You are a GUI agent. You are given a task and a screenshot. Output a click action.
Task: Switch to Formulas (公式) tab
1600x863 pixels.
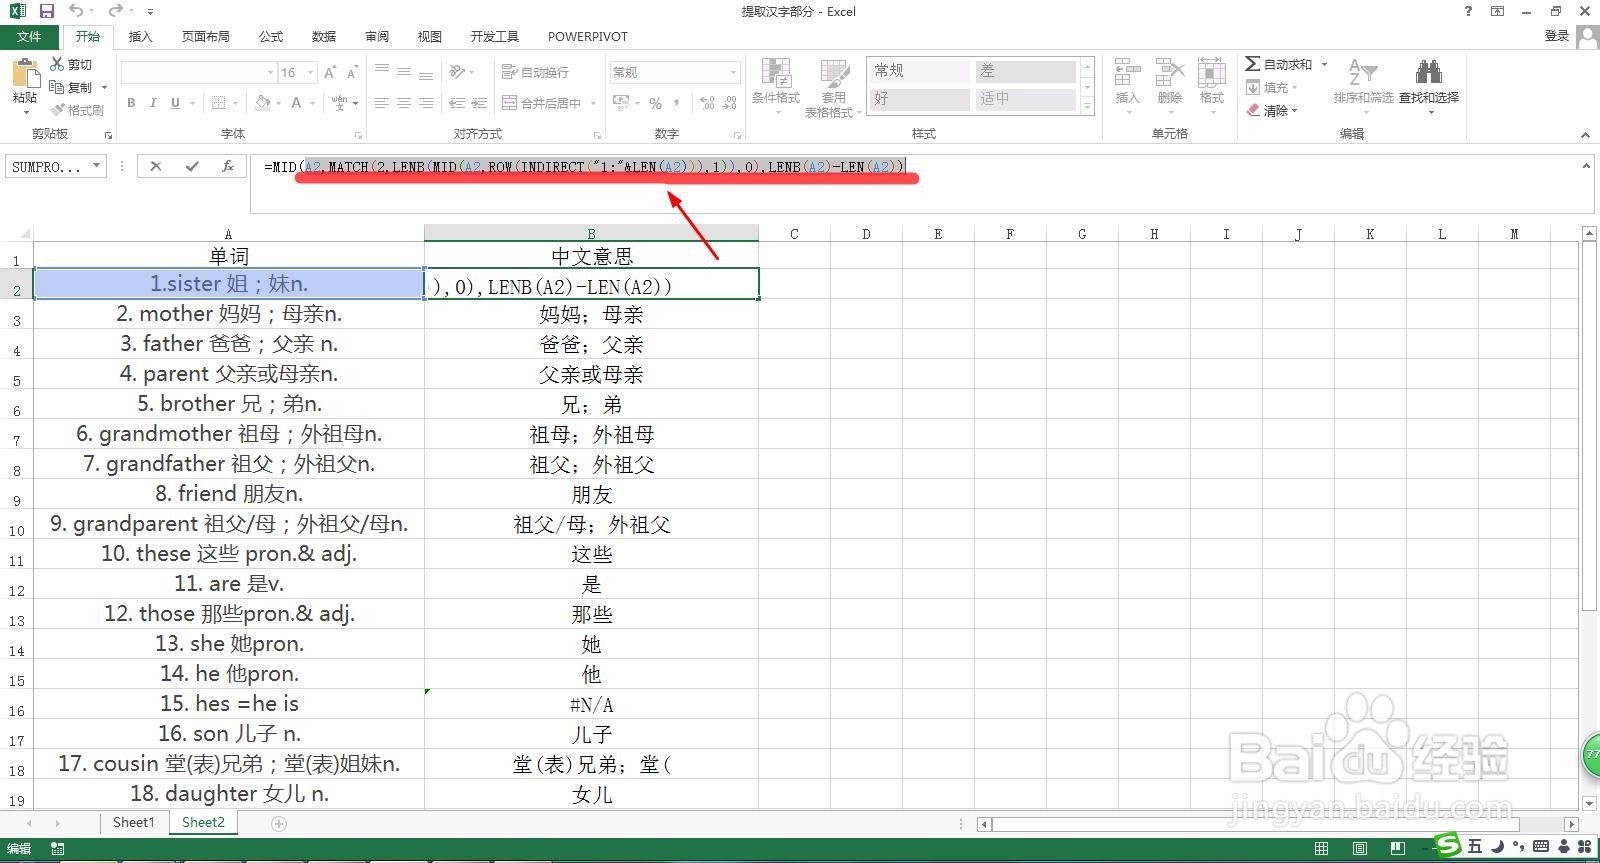click(x=271, y=36)
